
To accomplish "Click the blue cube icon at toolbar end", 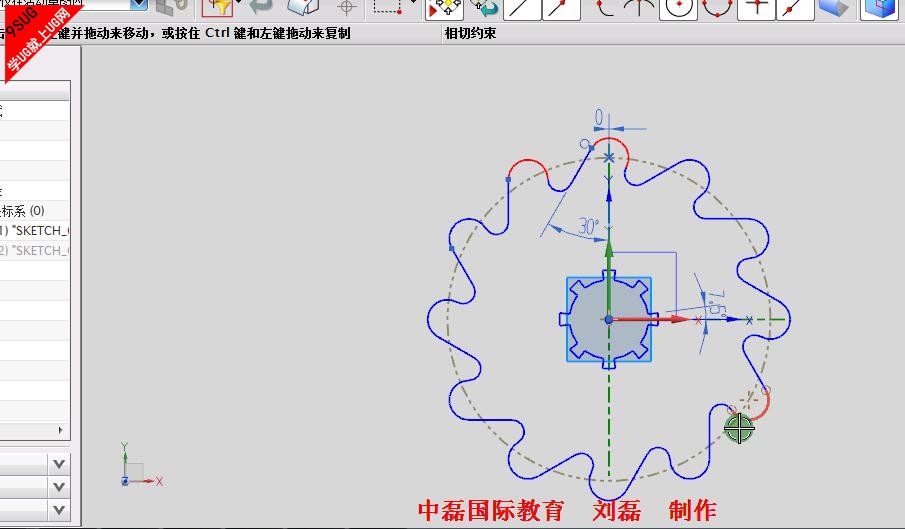I will pyautogui.click(x=880, y=9).
